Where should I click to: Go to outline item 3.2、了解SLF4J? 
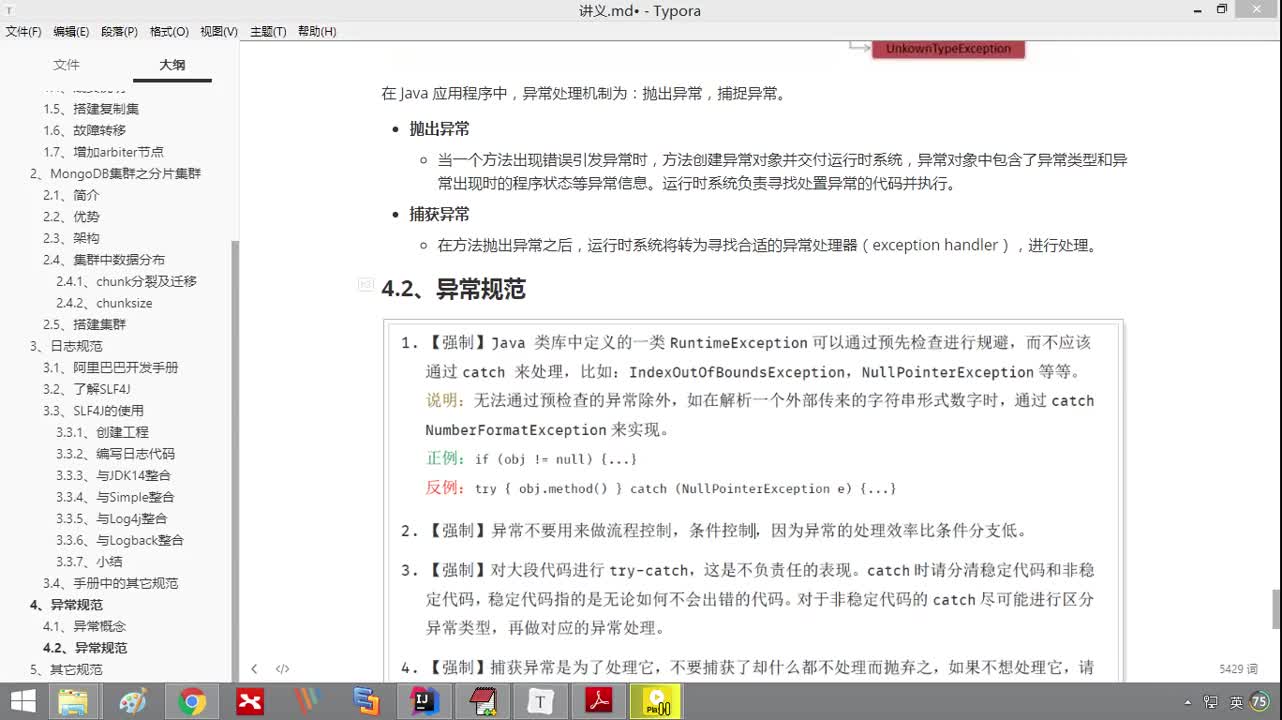pyautogui.click(x=86, y=389)
